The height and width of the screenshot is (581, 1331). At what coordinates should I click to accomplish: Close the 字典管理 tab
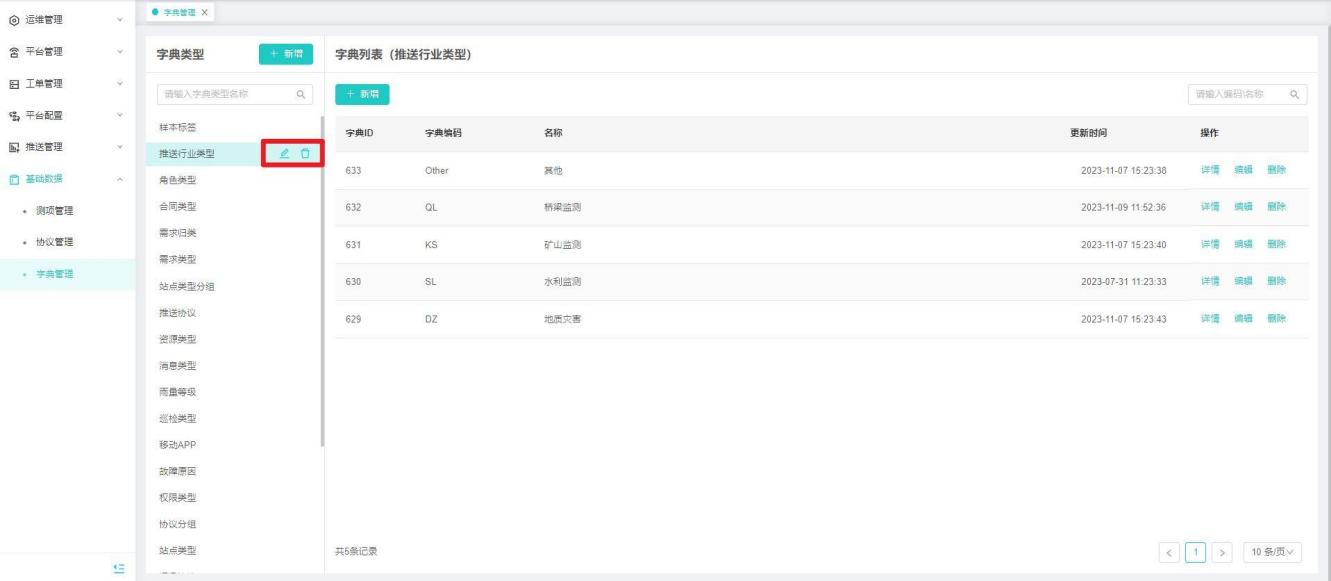pyautogui.click(x=205, y=11)
